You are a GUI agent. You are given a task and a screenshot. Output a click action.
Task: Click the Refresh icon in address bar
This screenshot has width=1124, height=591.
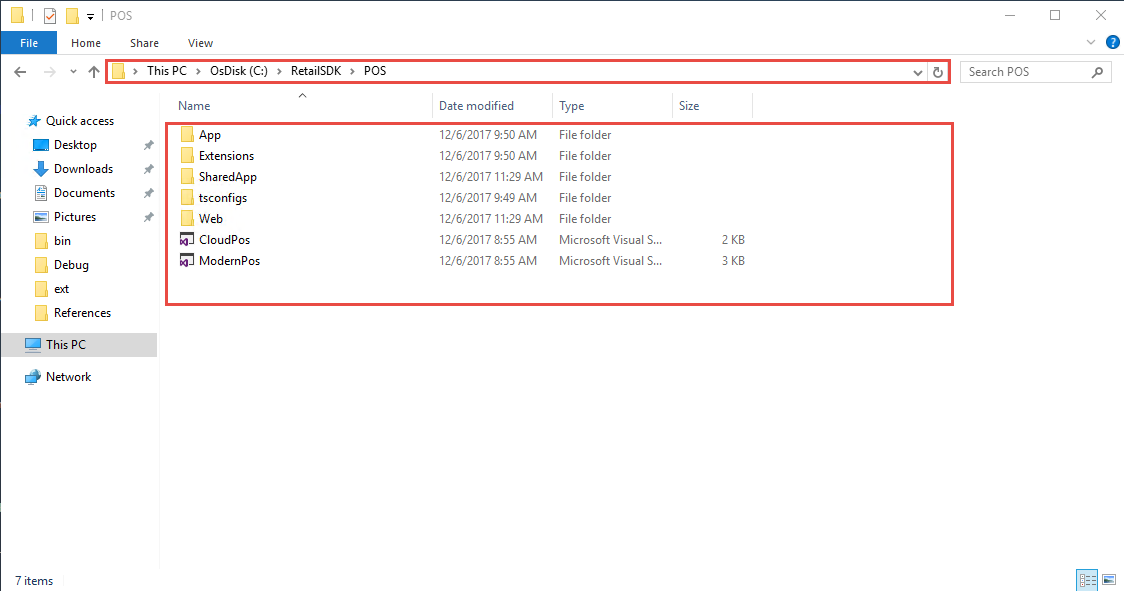tap(939, 71)
